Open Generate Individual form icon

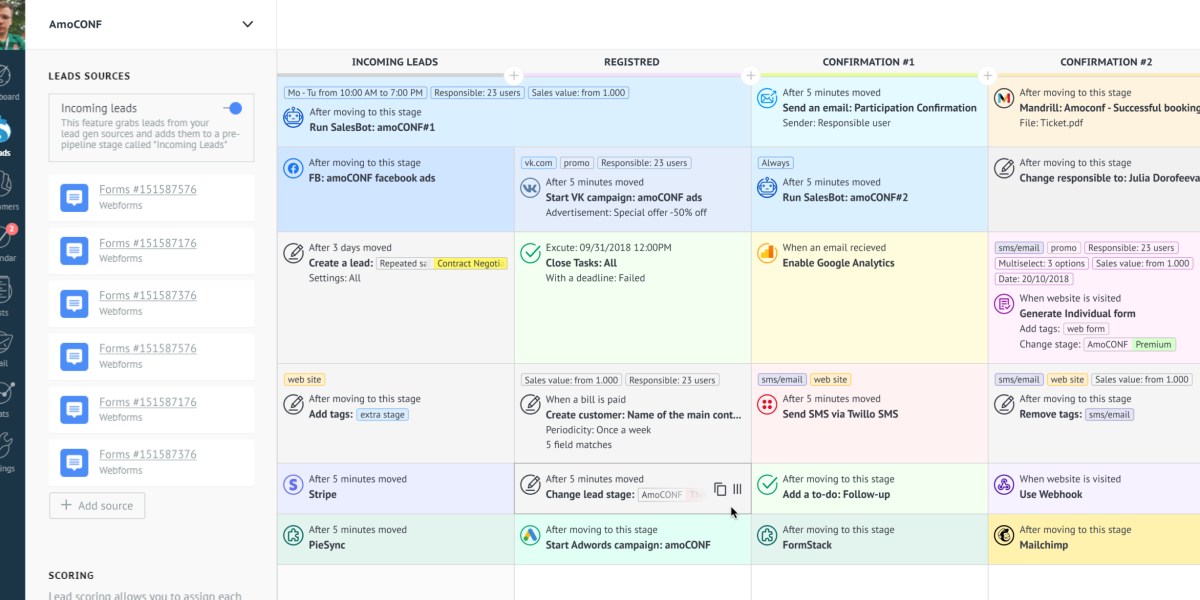point(1004,304)
